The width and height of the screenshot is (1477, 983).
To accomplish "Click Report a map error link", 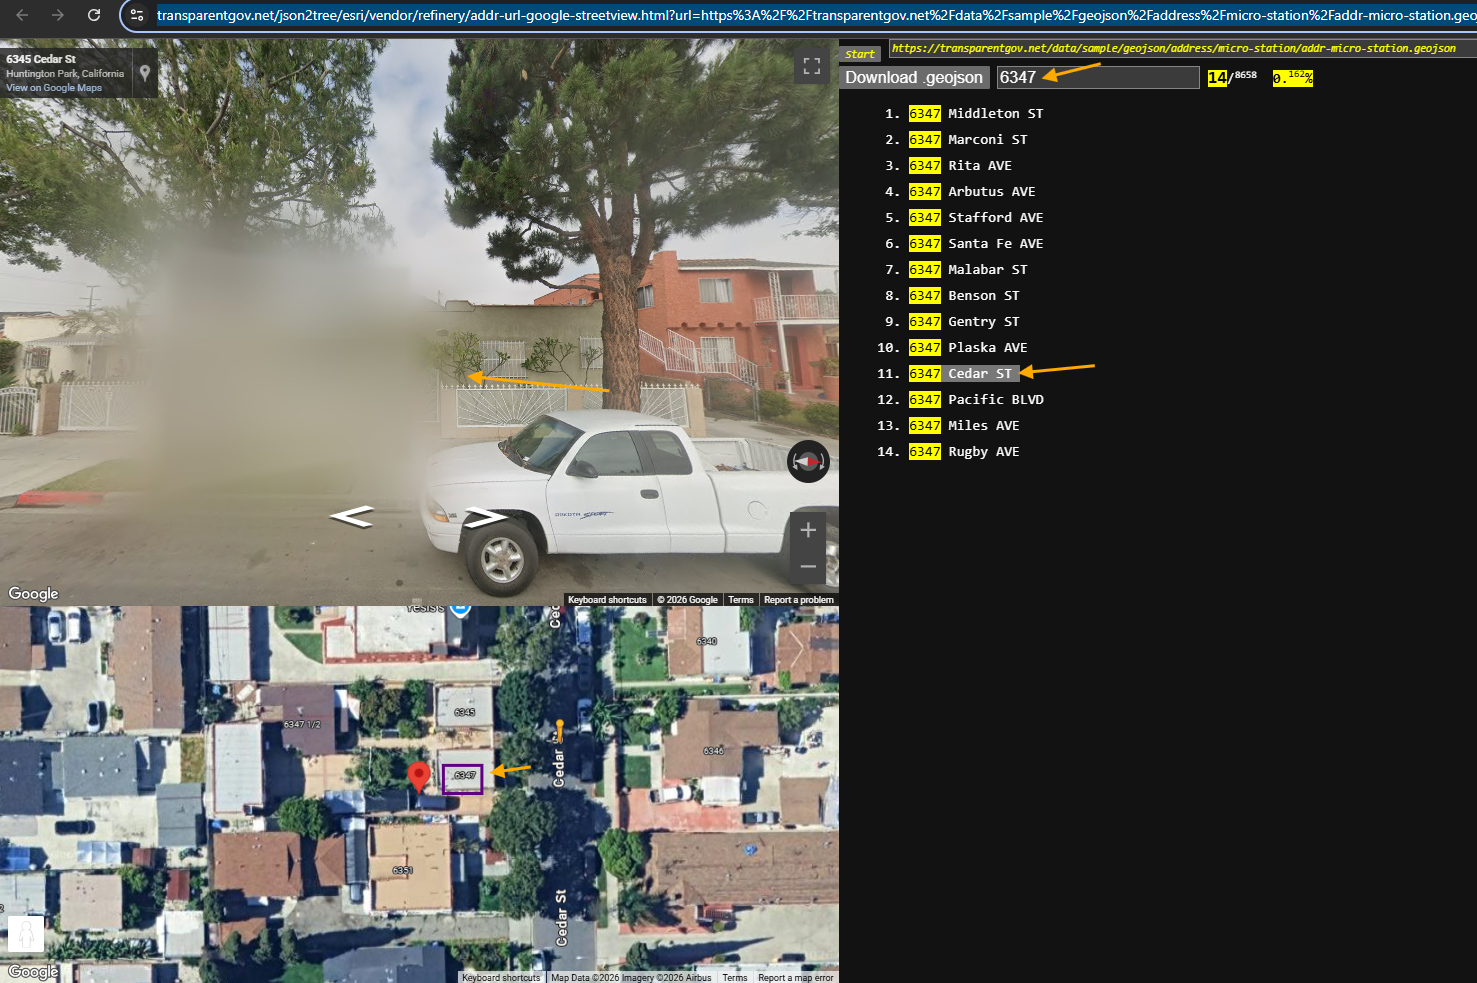I will click(x=796, y=977).
